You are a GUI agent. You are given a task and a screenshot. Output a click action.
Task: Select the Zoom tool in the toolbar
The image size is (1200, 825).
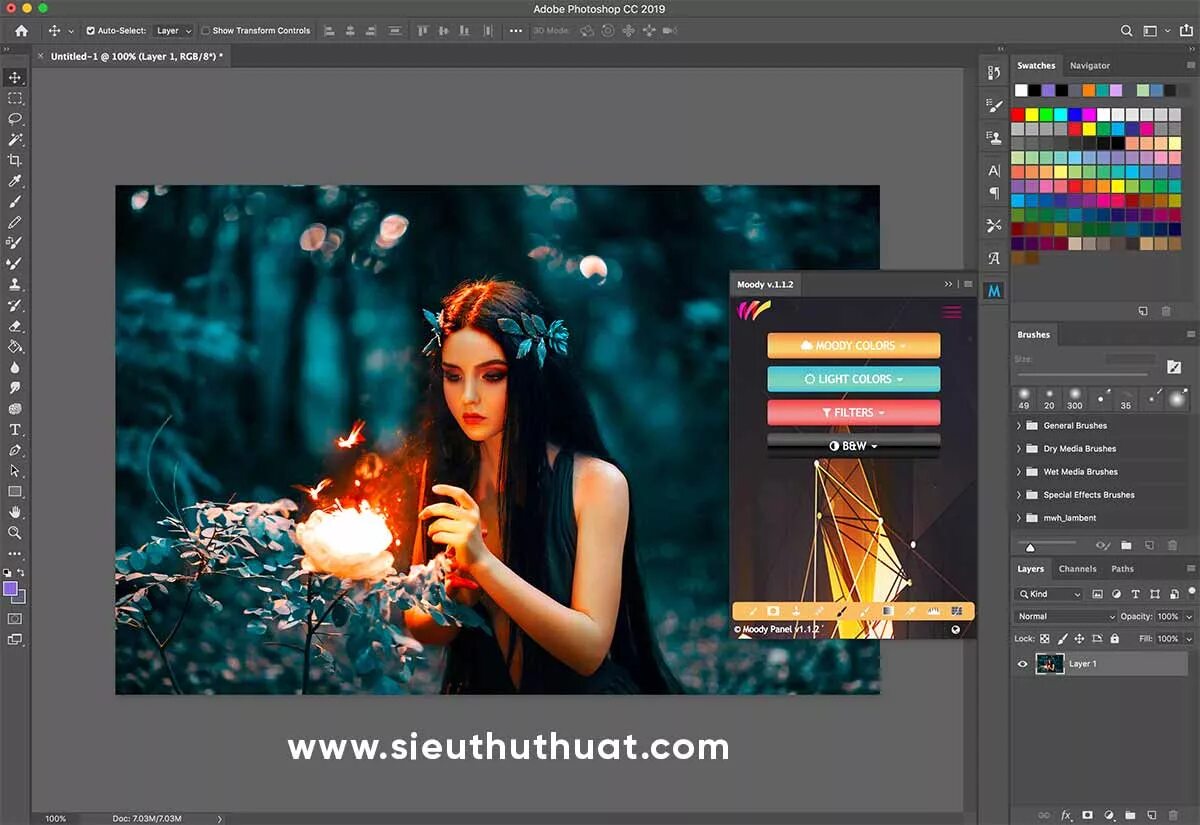coord(15,532)
